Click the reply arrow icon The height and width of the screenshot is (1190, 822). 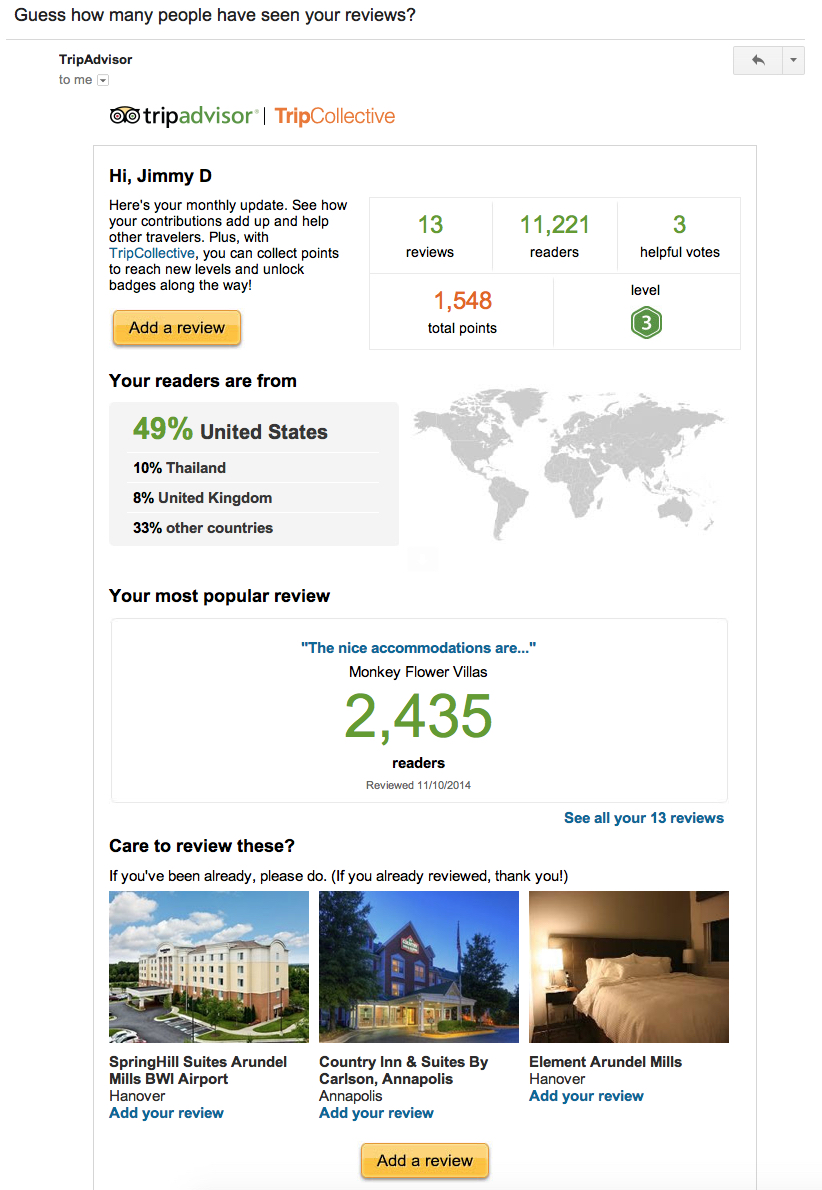point(757,60)
